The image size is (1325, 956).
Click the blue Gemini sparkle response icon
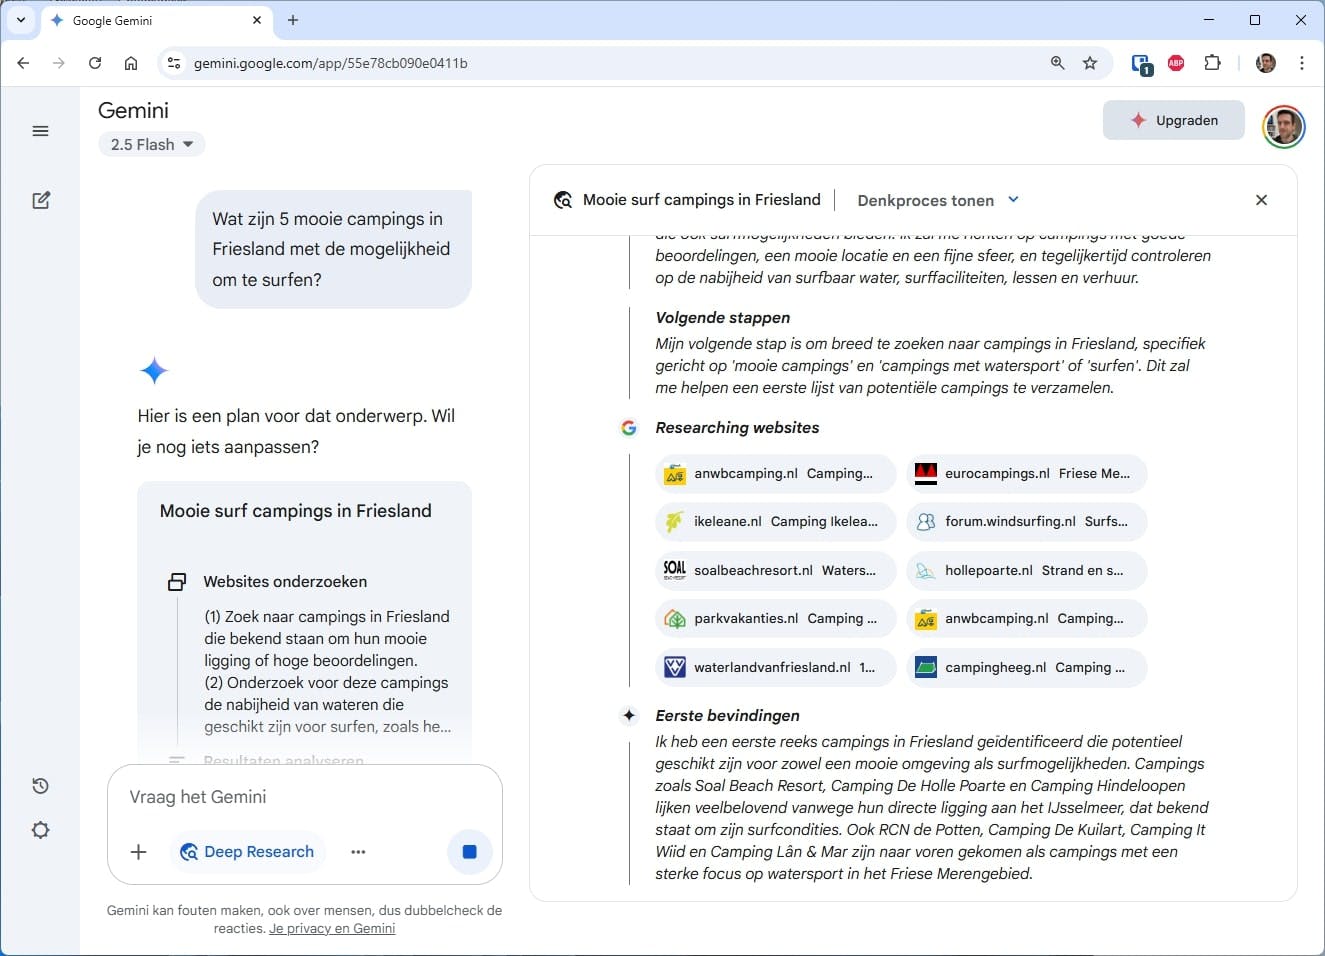pos(154,371)
